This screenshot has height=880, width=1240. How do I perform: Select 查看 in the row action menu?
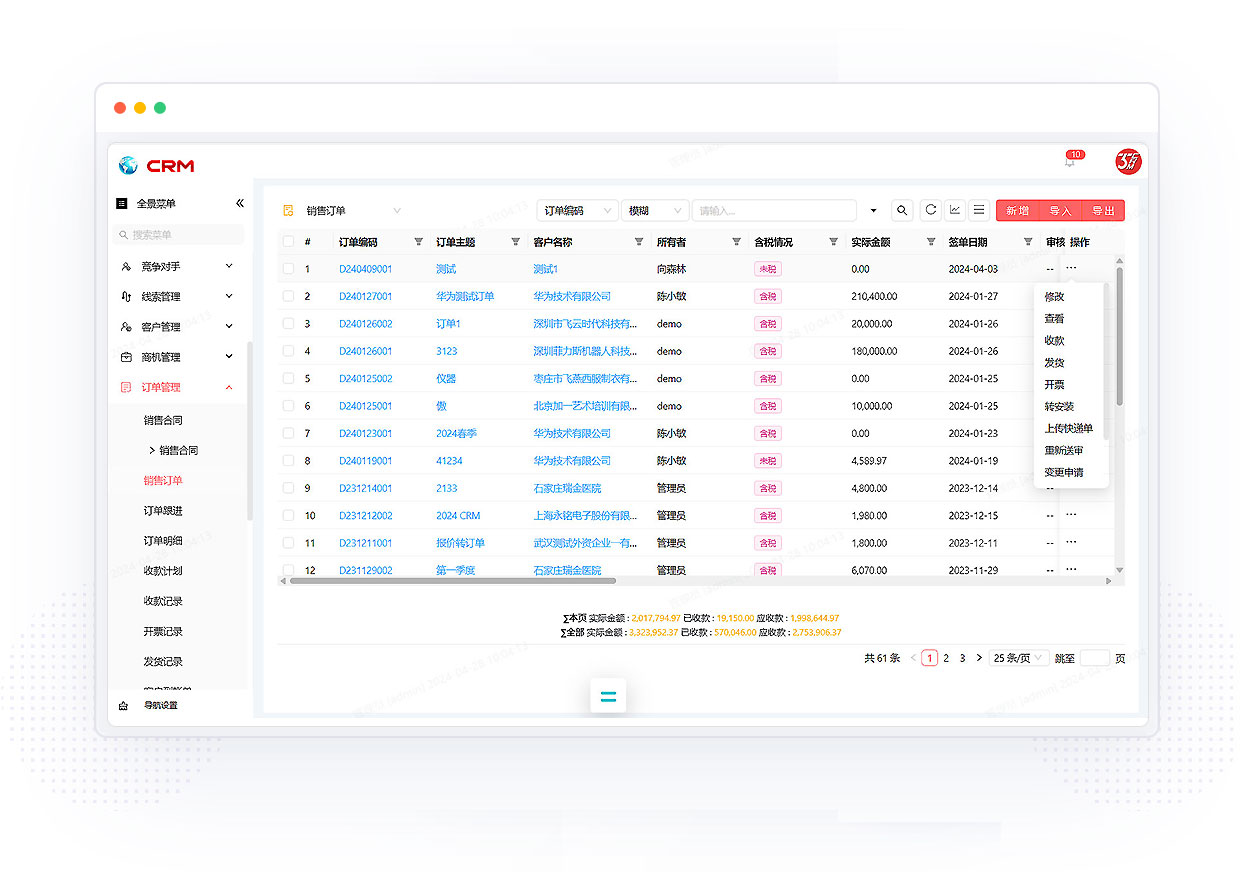pyautogui.click(x=1055, y=319)
